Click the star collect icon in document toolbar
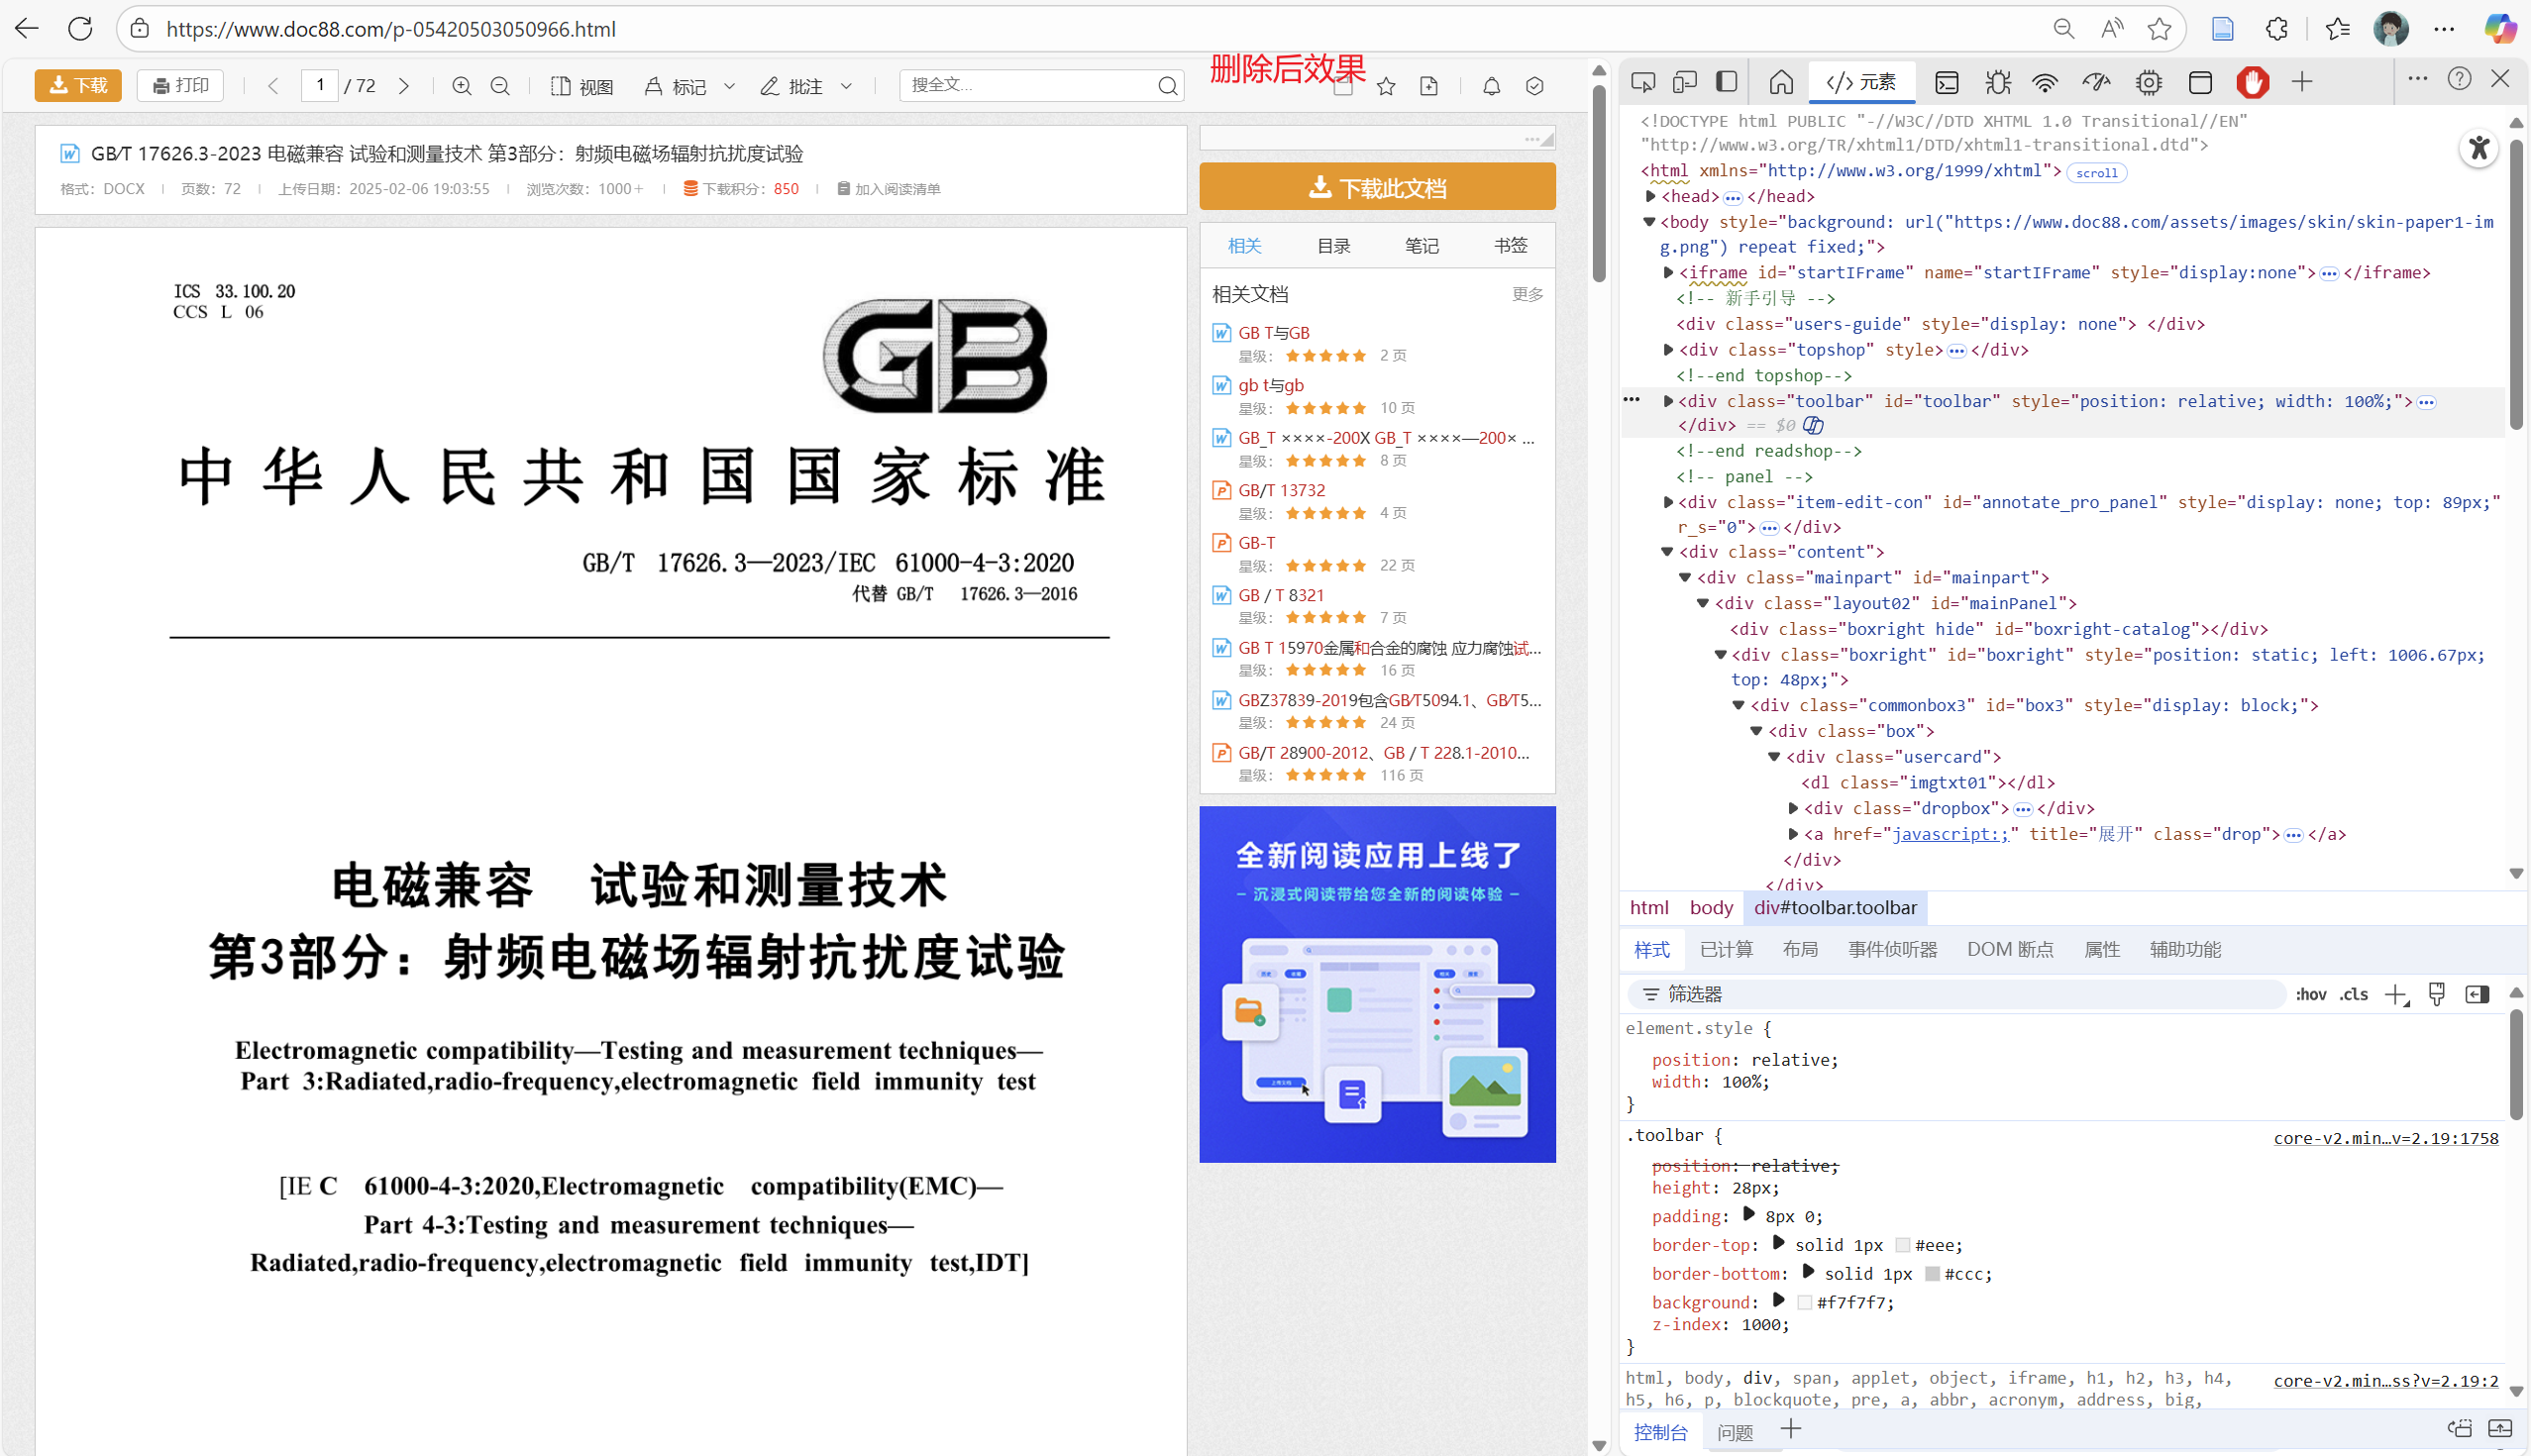2531x1456 pixels. click(1386, 87)
